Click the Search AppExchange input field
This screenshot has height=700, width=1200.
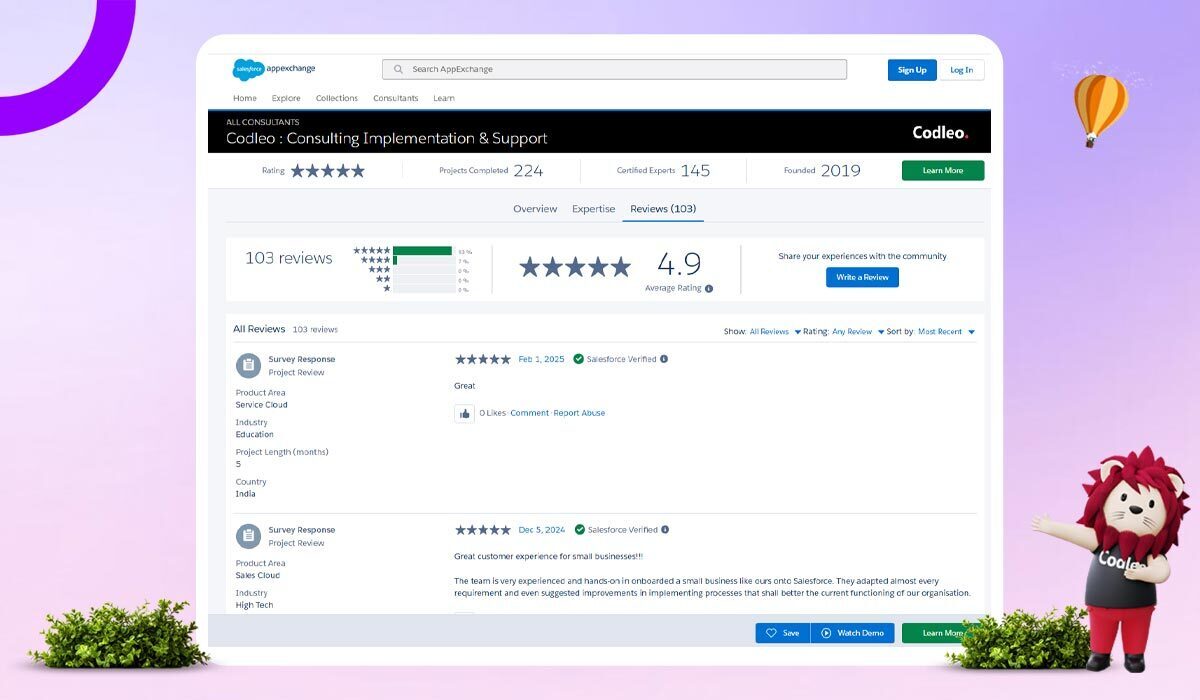pyautogui.click(x=614, y=69)
